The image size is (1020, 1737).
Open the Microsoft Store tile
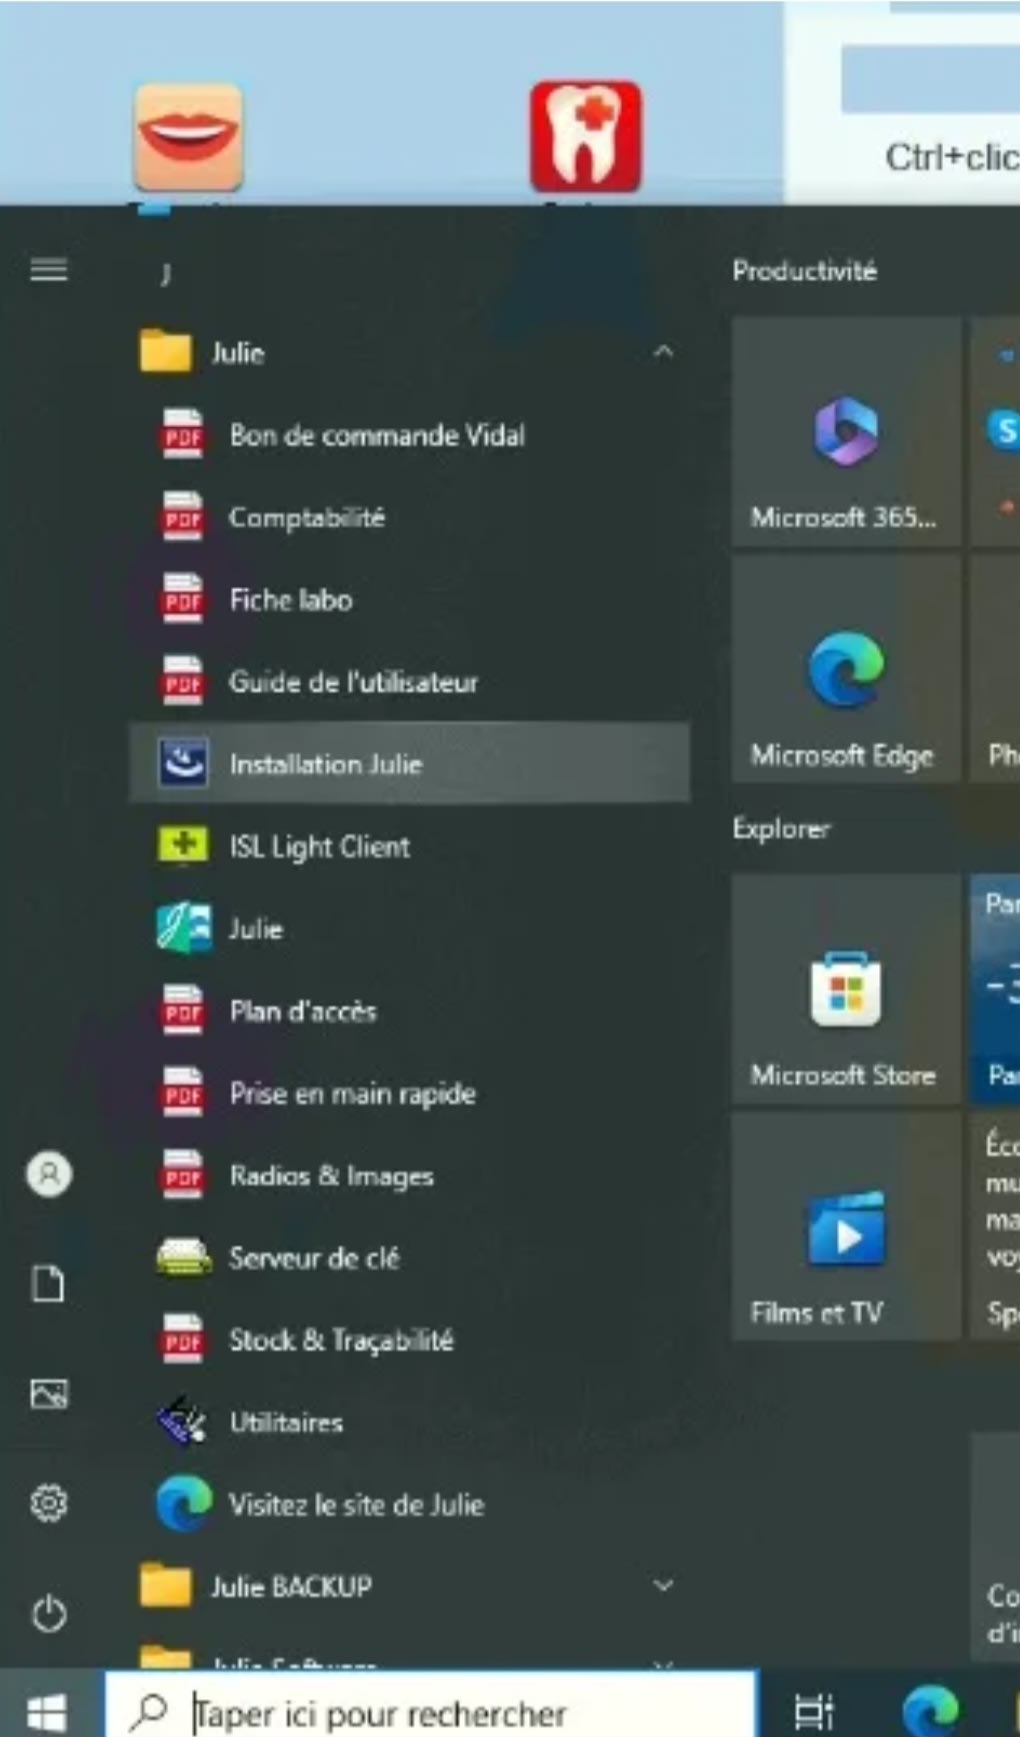[x=846, y=990]
